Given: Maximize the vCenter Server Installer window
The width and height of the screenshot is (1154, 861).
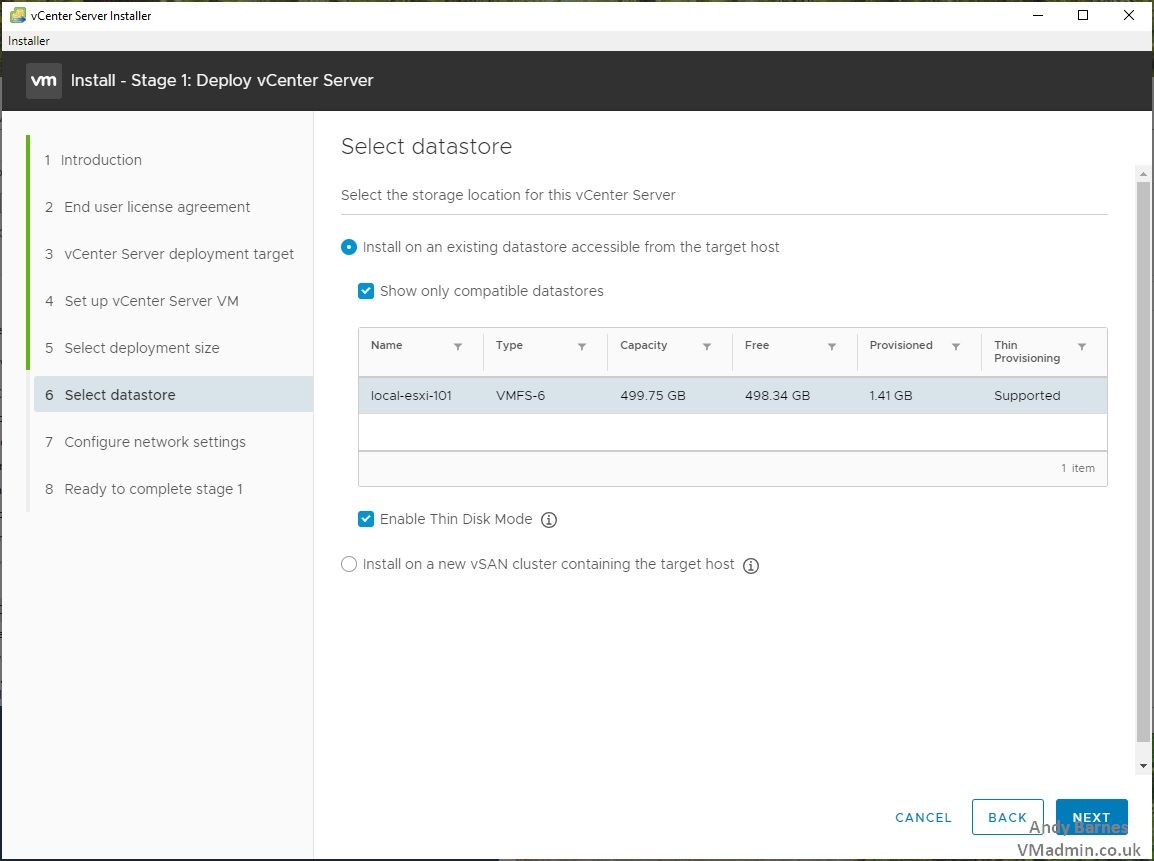Looking at the screenshot, I should [1083, 15].
